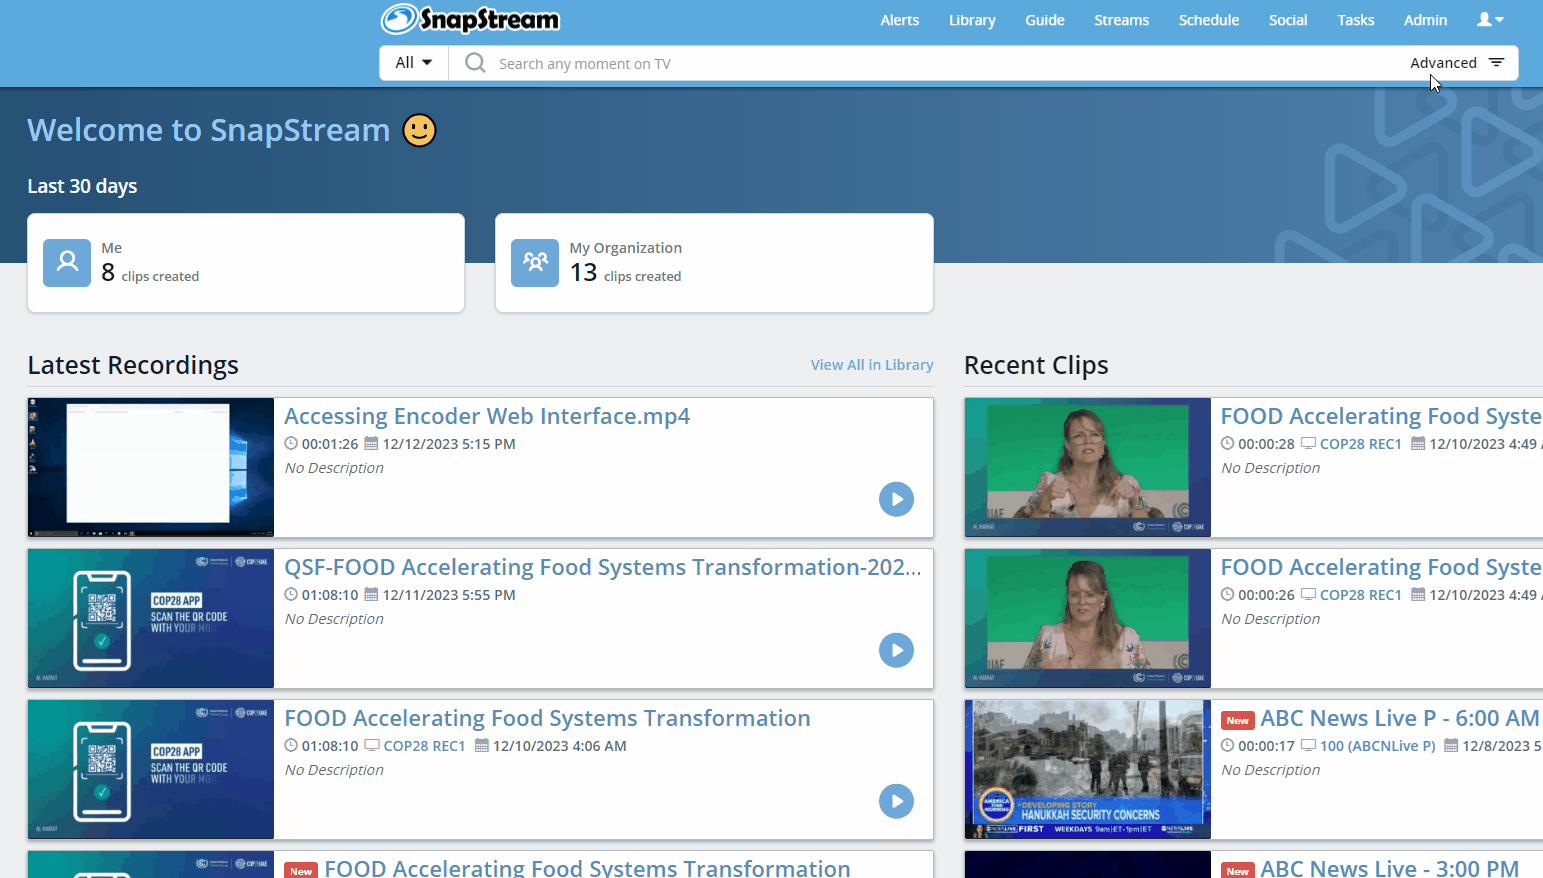Viewport: 1543px width, 878px height.
Task: Open the QSF-FOOD recording thumbnail
Action: coord(151,618)
